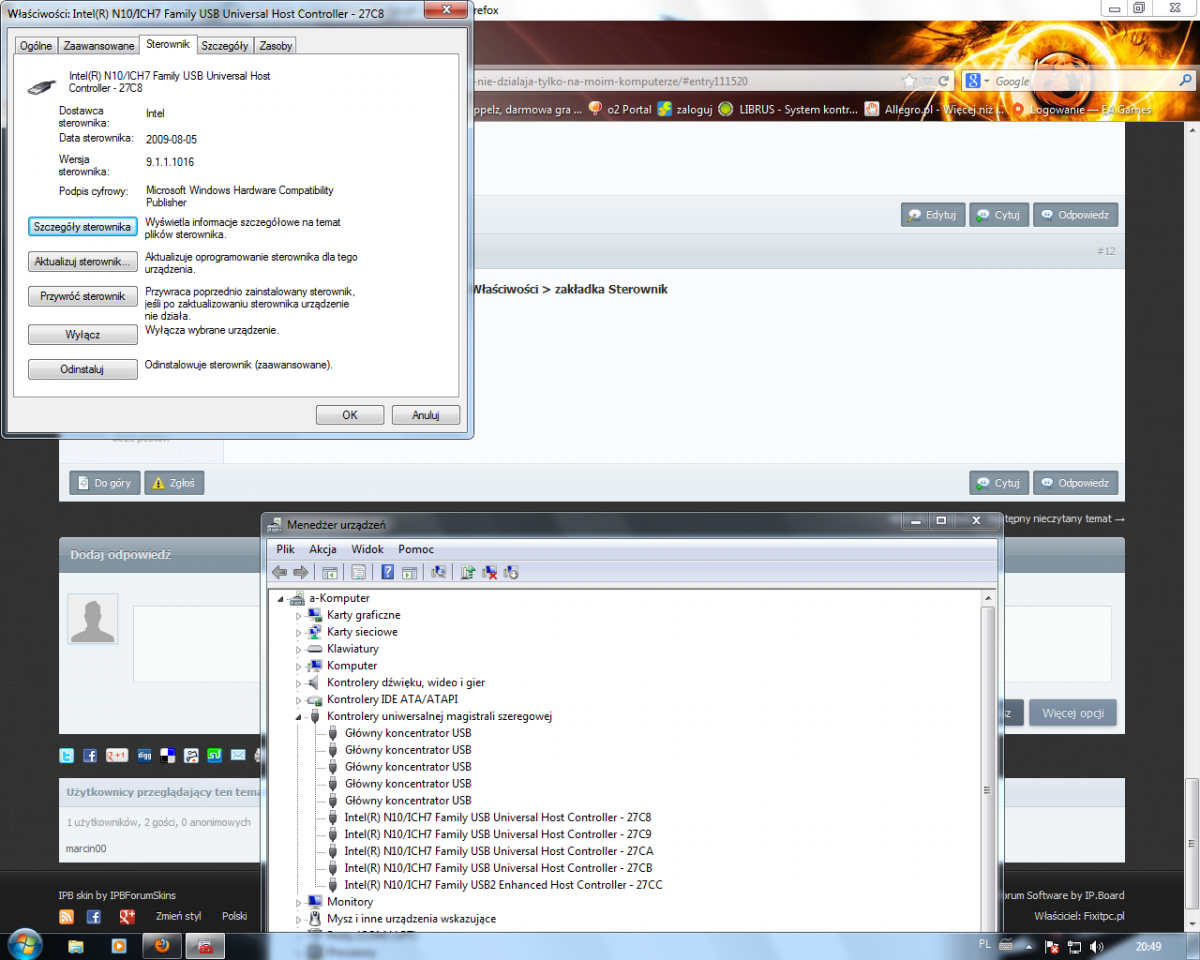Image resolution: width=1200 pixels, height=960 pixels.
Task: Click the Windows Start orb
Action: [x=24, y=943]
